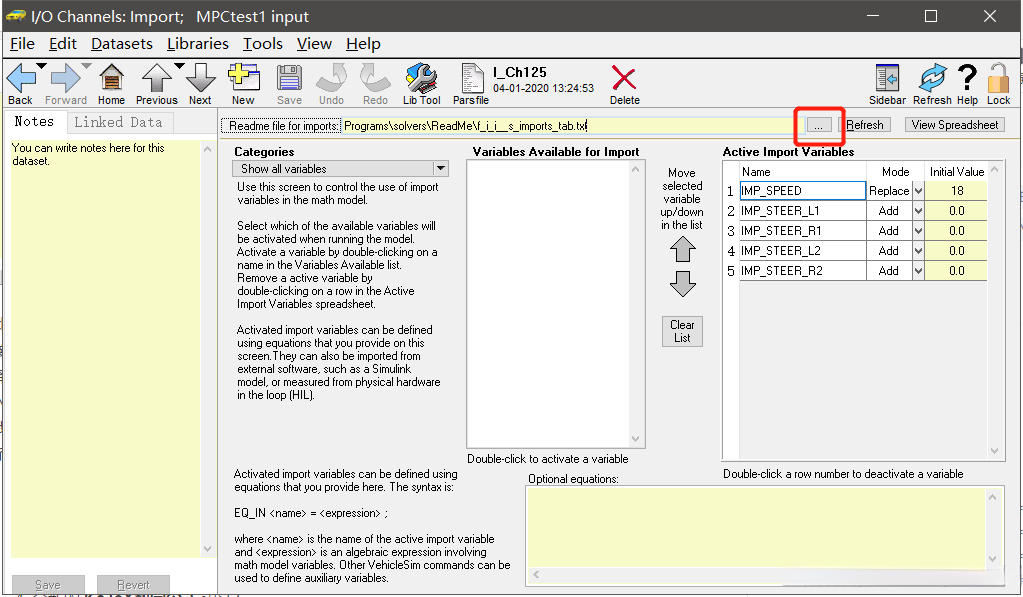Switch to the Notes tab

[34, 122]
